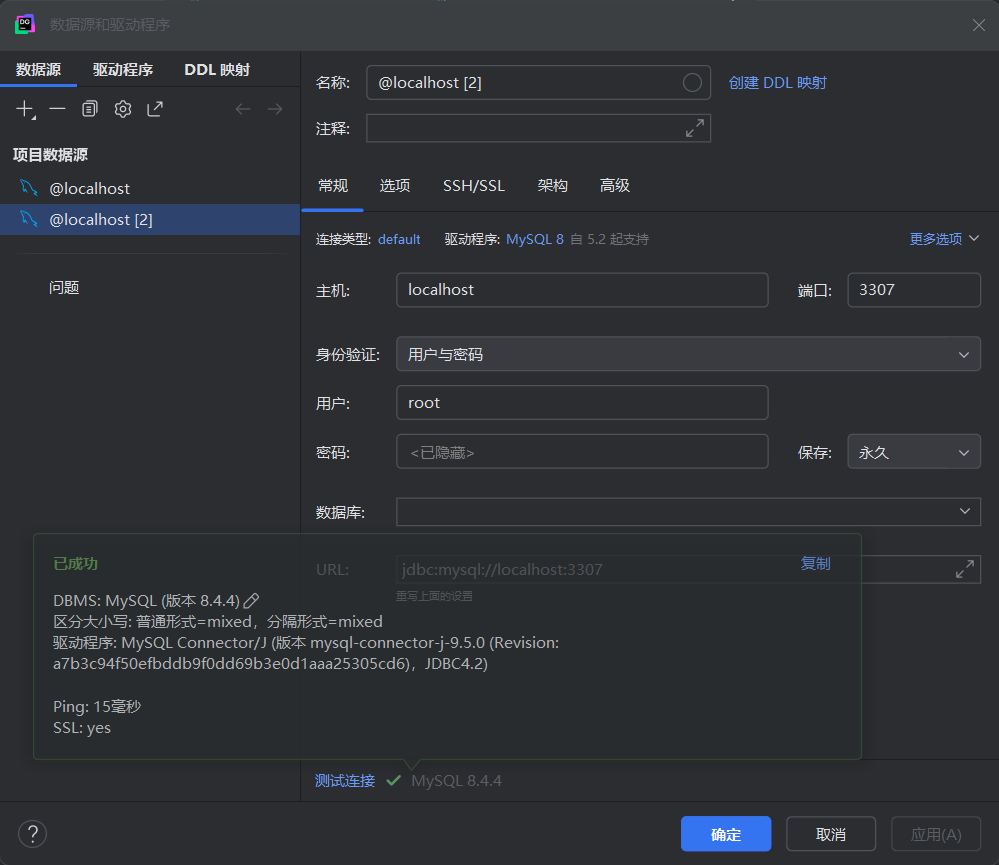The height and width of the screenshot is (865, 999).
Task: Switch to the DDL 映射 tab
Action: pyautogui.click(x=217, y=69)
